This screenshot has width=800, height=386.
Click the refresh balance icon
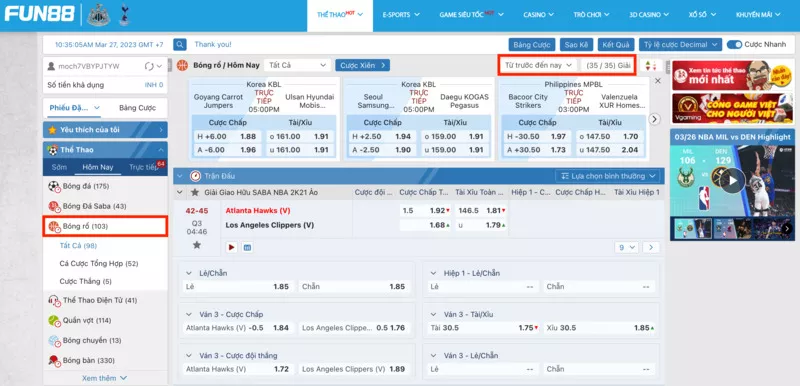pyautogui.click(x=149, y=66)
